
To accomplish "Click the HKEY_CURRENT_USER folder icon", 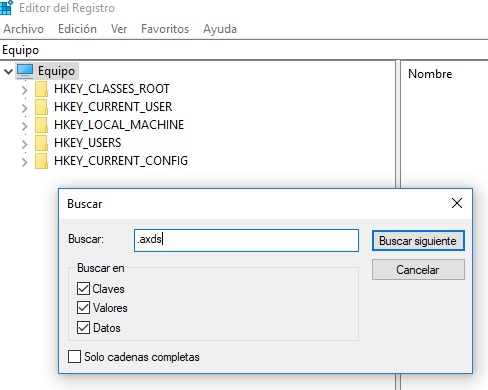I will pyautogui.click(x=41, y=107).
